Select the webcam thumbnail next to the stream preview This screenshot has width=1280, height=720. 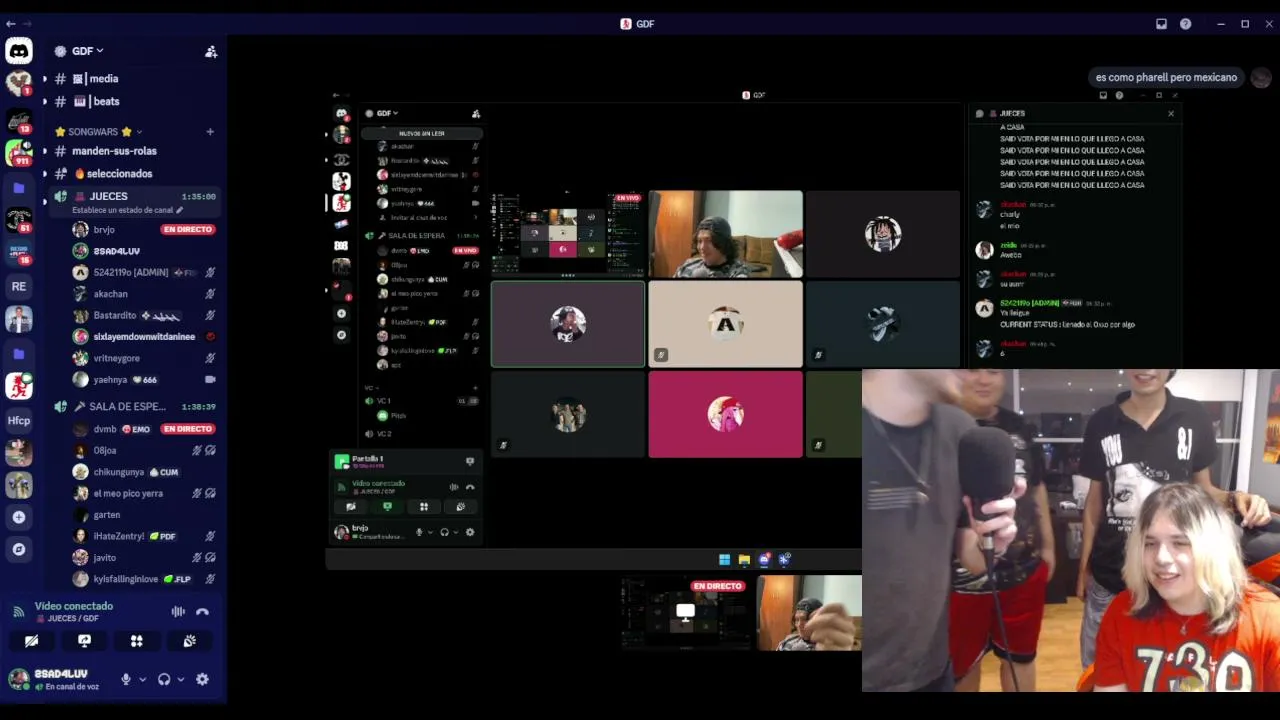809,612
